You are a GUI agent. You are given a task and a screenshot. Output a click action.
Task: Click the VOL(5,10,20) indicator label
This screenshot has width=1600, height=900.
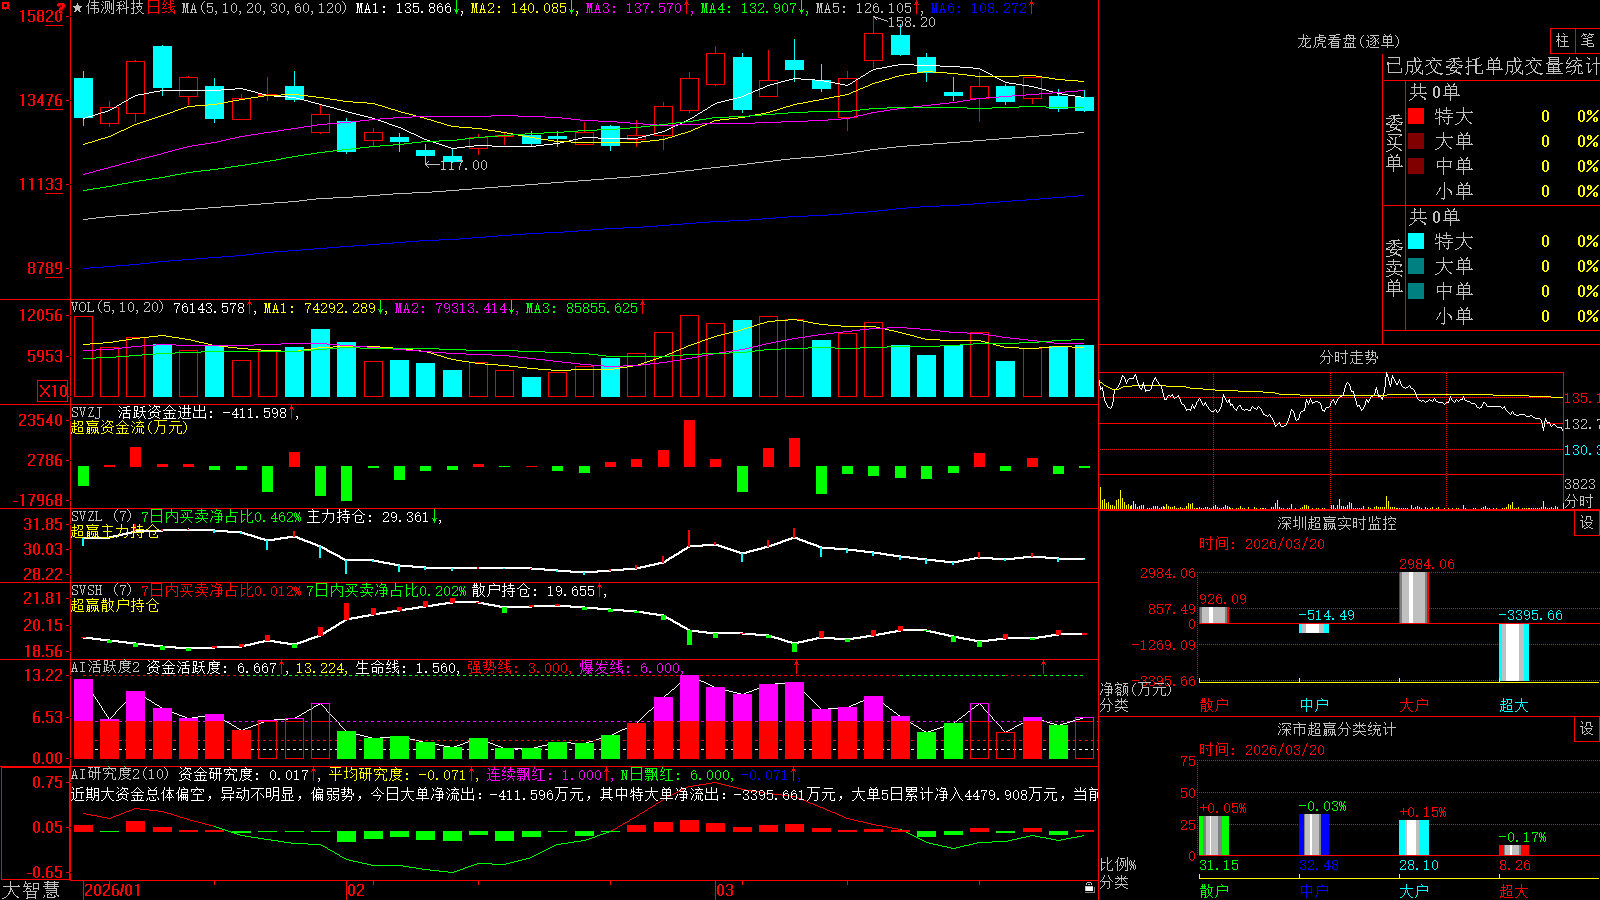117,308
